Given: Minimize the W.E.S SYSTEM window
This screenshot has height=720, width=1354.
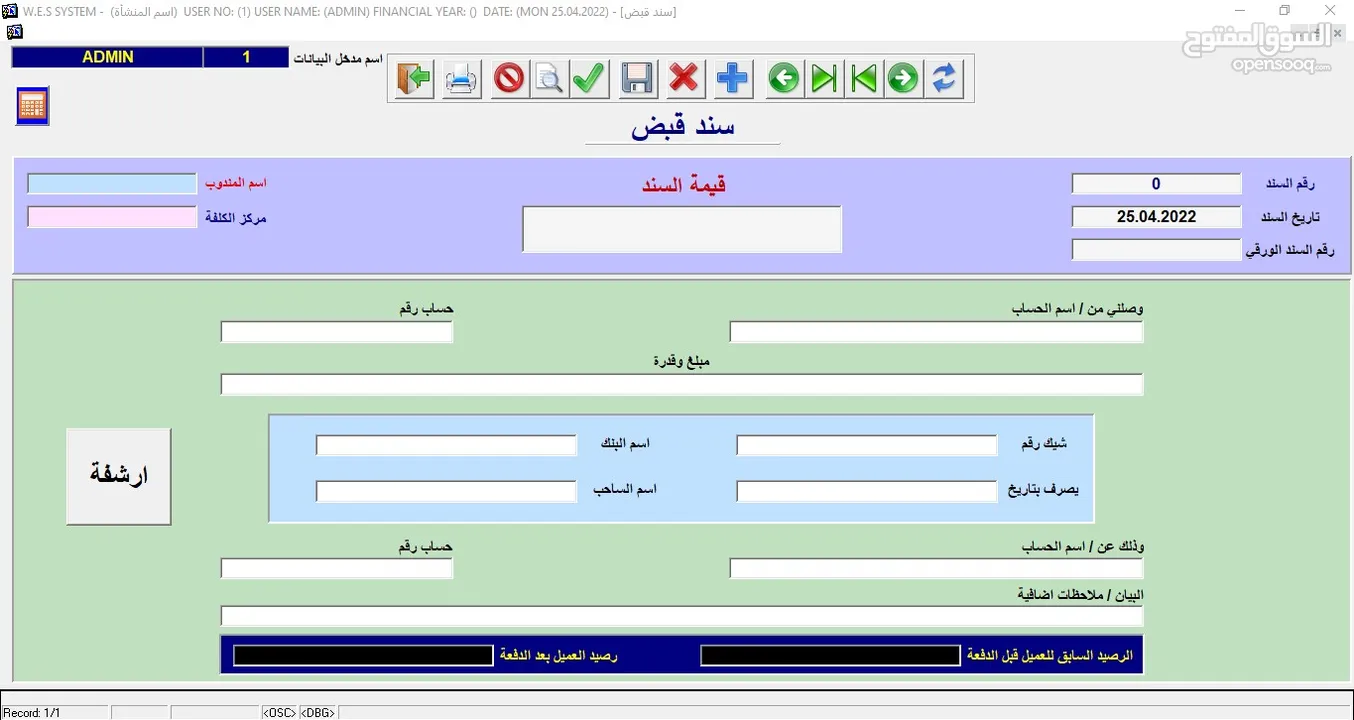Looking at the screenshot, I should (x=1240, y=11).
